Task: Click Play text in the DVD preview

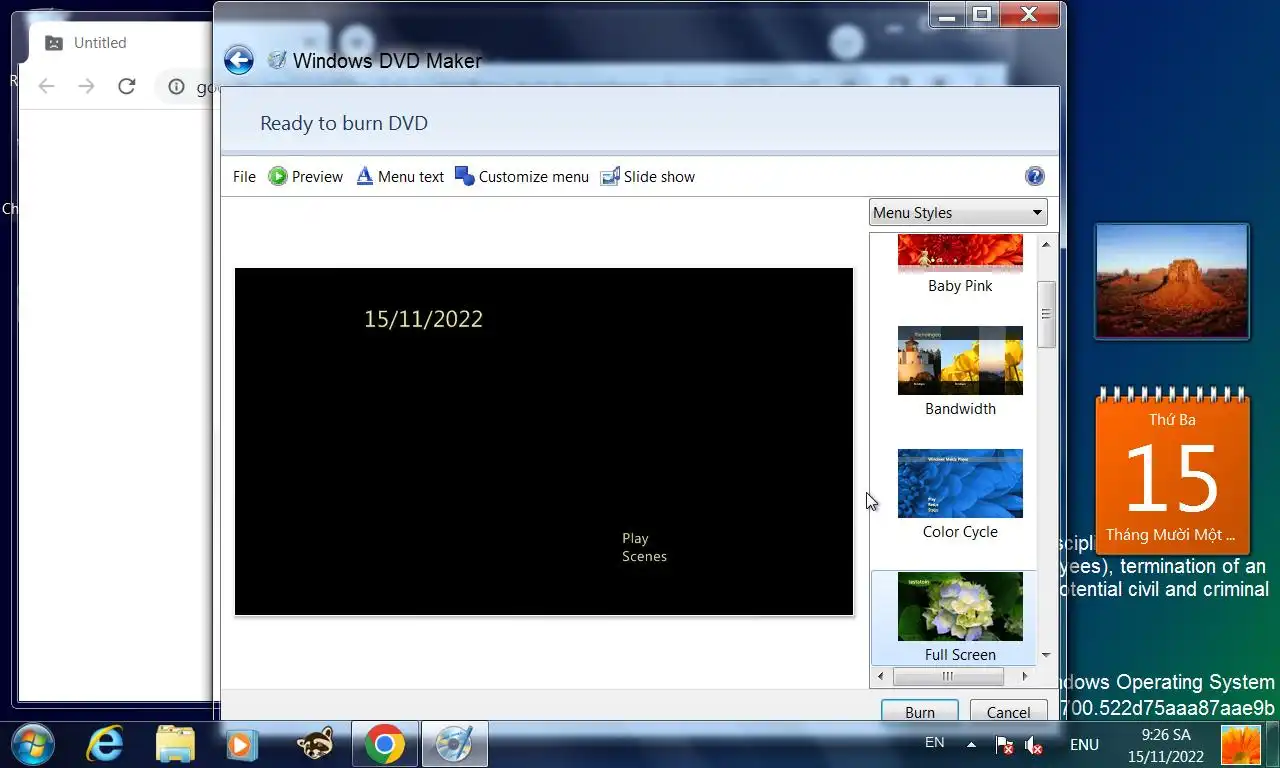Action: (635, 538)
